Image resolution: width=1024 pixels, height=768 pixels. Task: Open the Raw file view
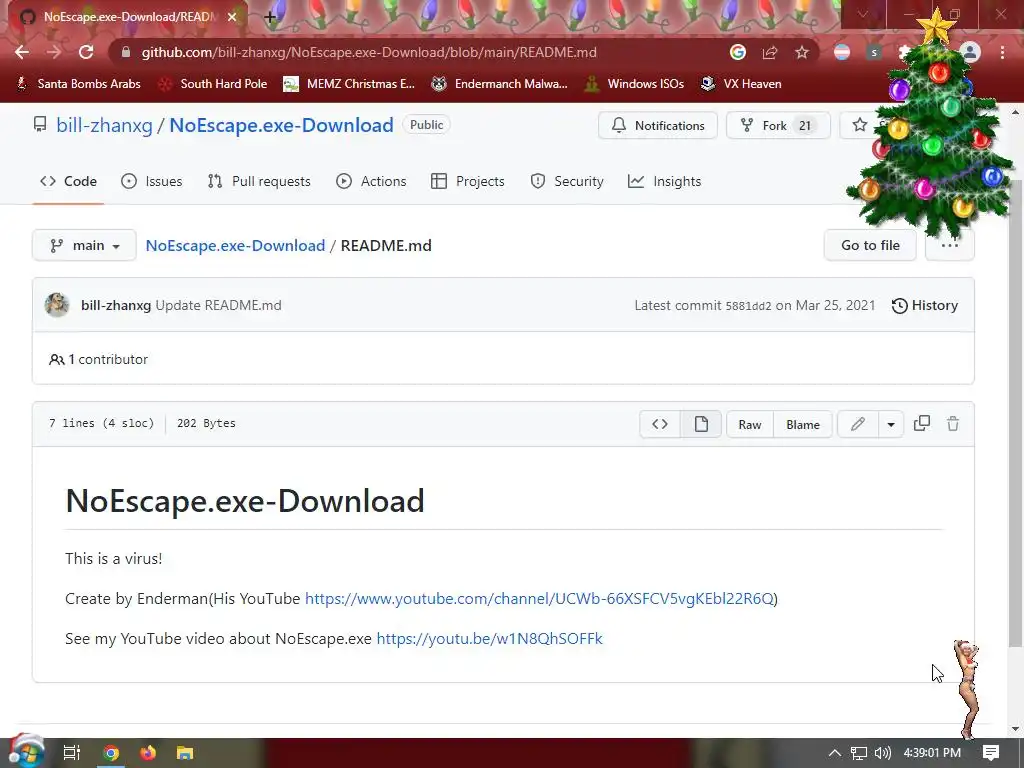[750, 424]
